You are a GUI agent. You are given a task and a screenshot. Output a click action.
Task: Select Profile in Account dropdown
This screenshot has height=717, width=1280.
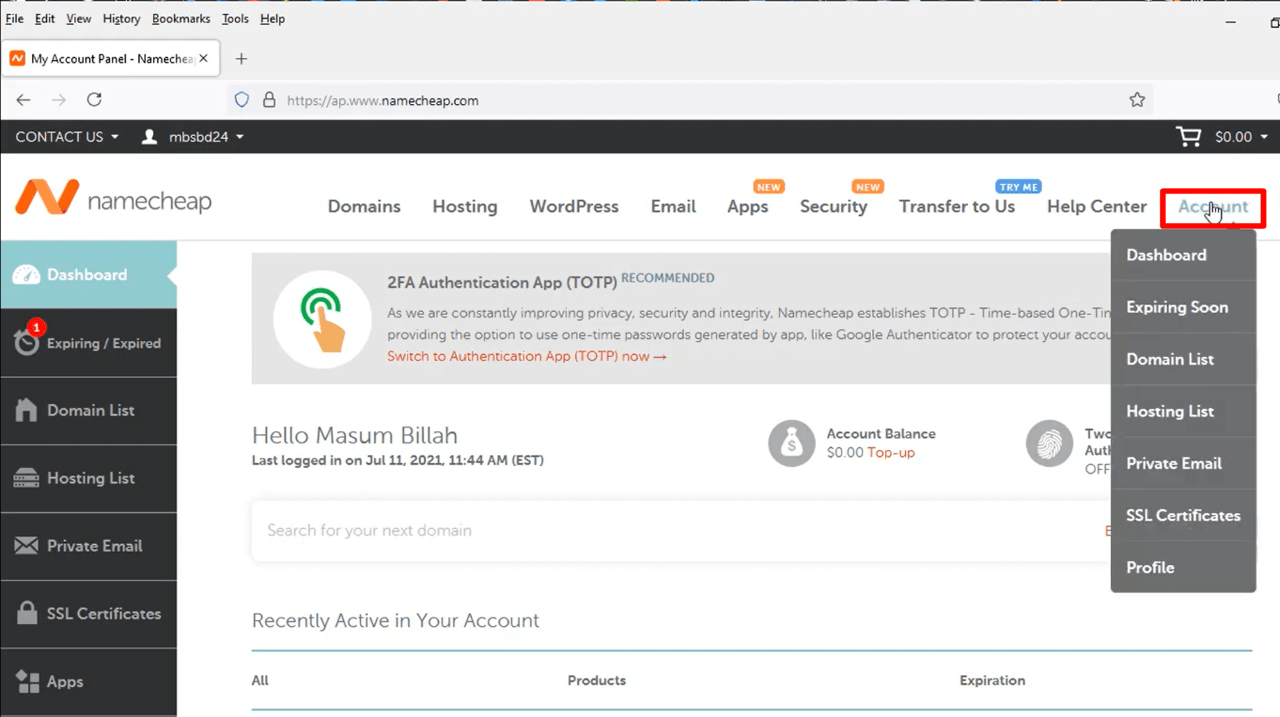coord(1183,567)
